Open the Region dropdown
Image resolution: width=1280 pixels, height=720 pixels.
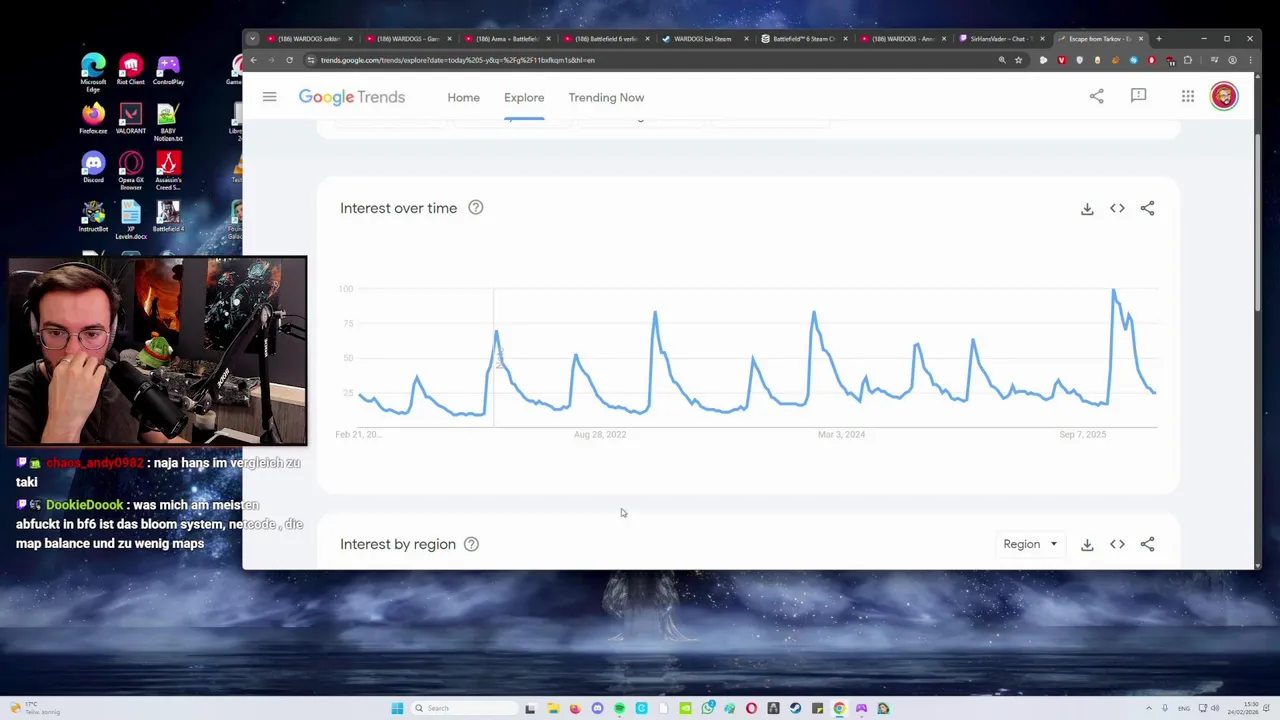point(1030,545)
